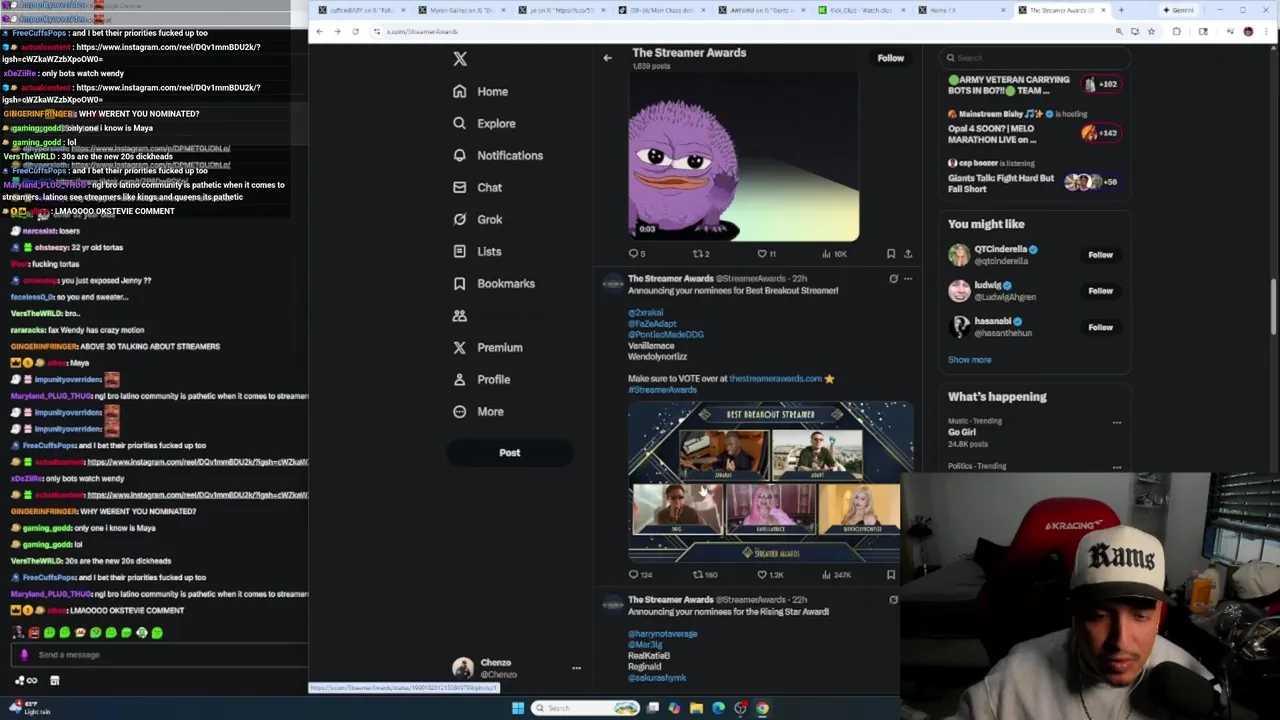Follow The Streamer Awards account
Screen dimensions: 1280x720
point(890,58)
